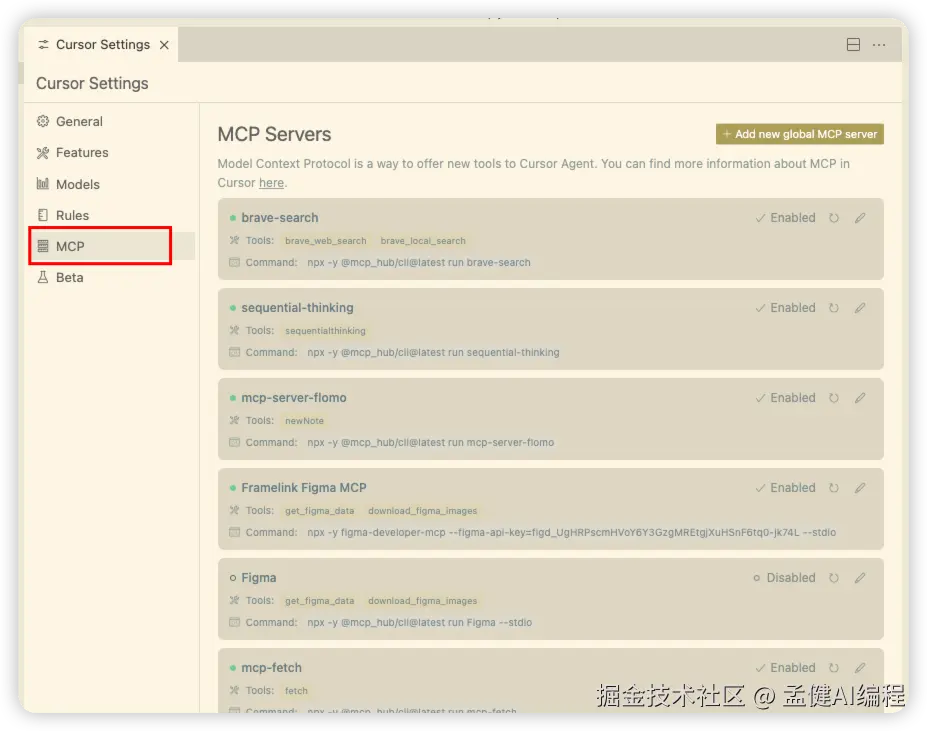The width and height of the screenshot is (927, 731).
Task: Click the figma-developer-mcp command text
Action: click(571, 532)
